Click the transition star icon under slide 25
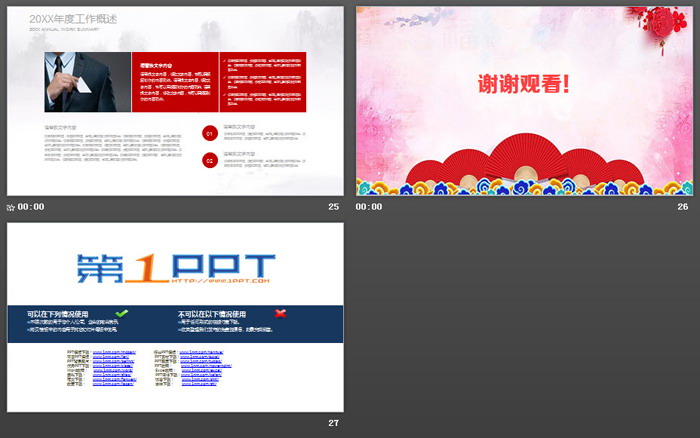 (11, 207)
